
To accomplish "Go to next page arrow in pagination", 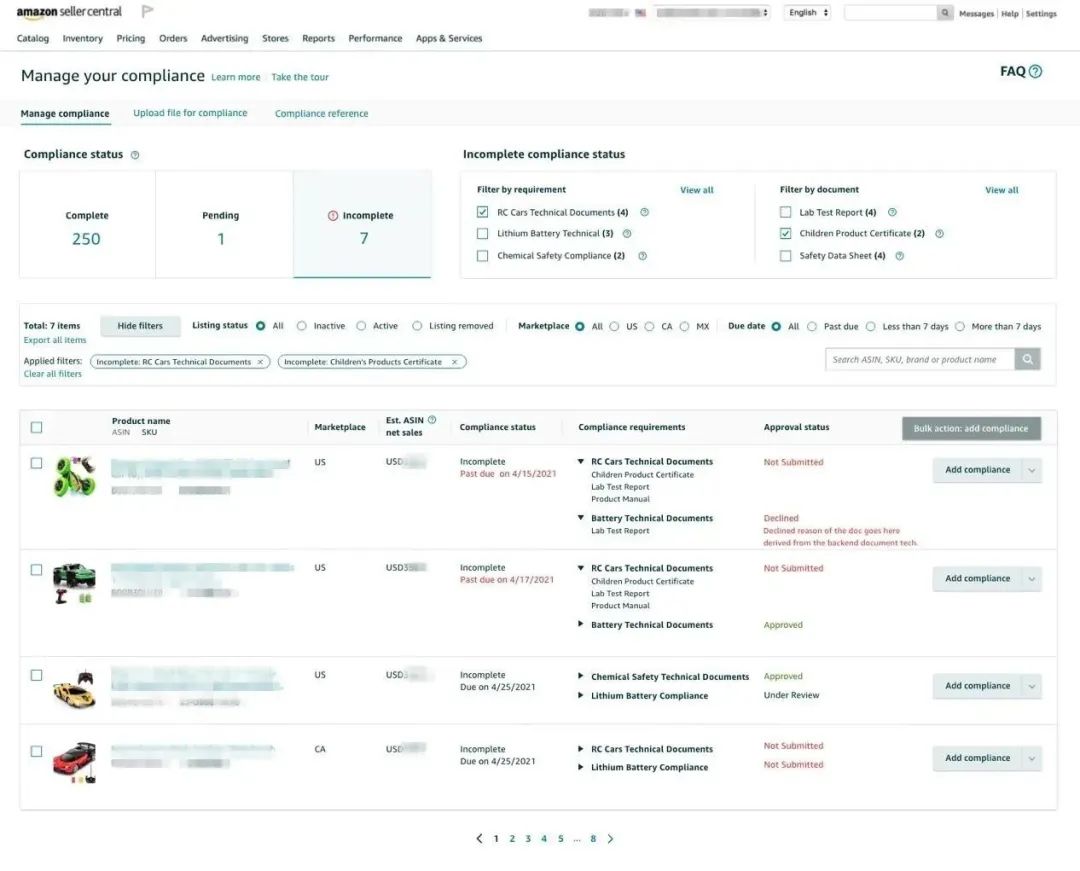I will (610, 839).
